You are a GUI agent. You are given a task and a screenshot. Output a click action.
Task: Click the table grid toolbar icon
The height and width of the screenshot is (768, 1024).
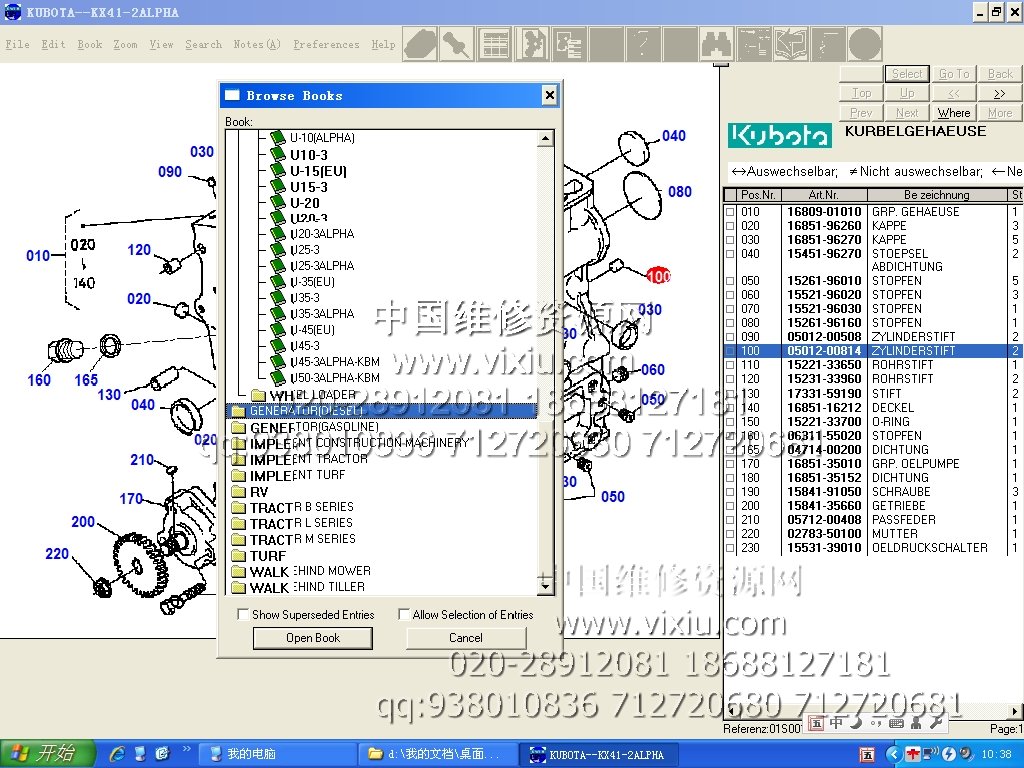click(x=494, y=44)
